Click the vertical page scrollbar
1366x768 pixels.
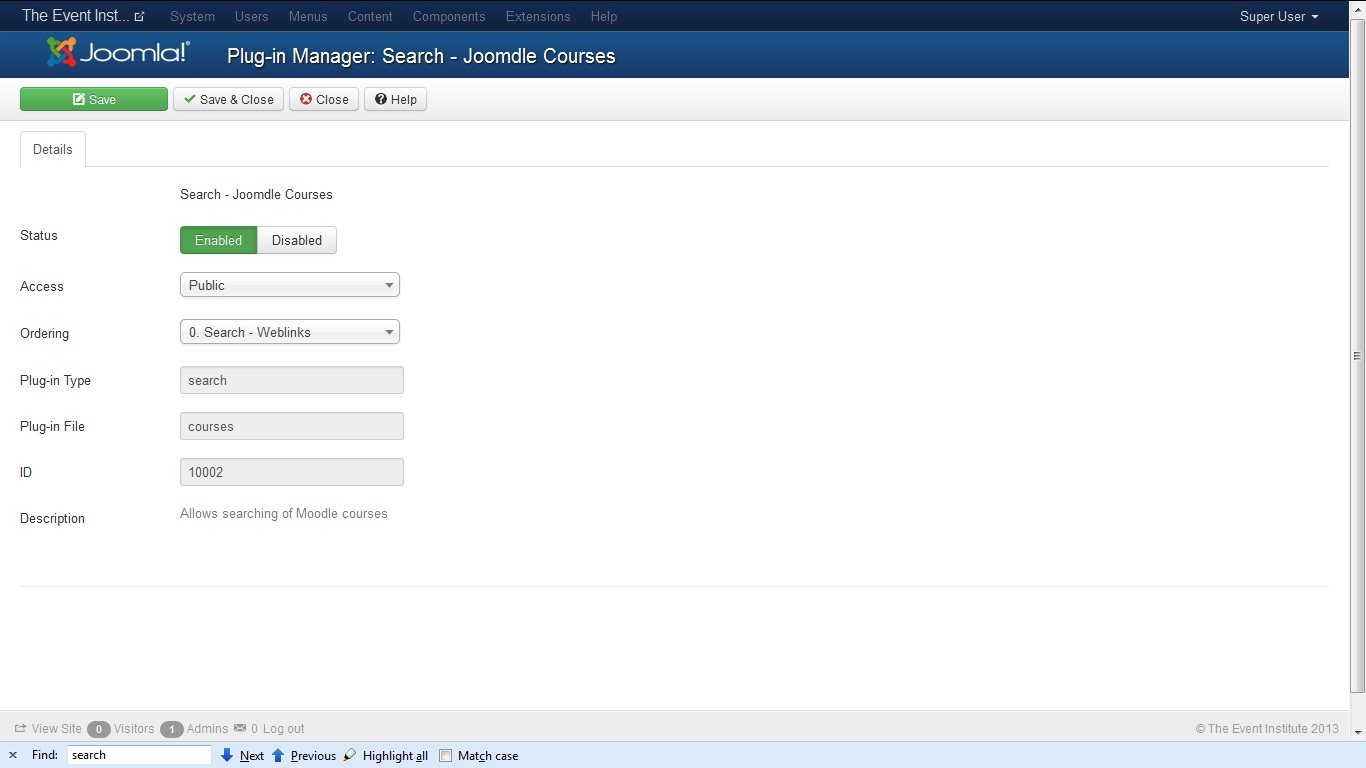[1357, 355]
